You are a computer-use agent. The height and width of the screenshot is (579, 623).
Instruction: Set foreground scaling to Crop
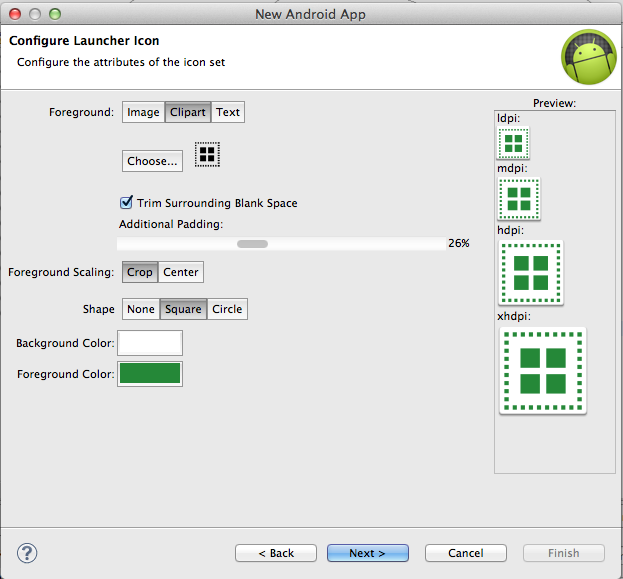pyautogui.click(x=140, y=272)
